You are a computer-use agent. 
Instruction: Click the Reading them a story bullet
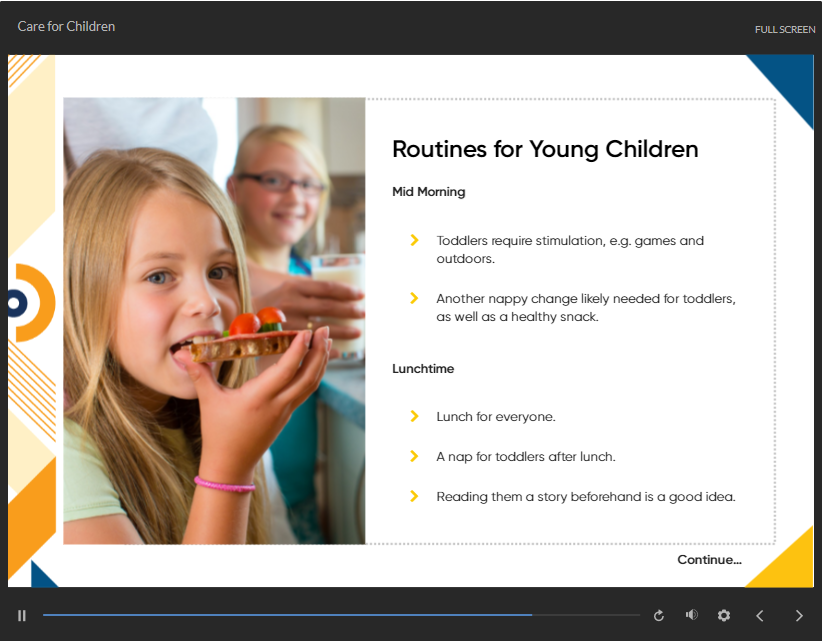(586, 496)
